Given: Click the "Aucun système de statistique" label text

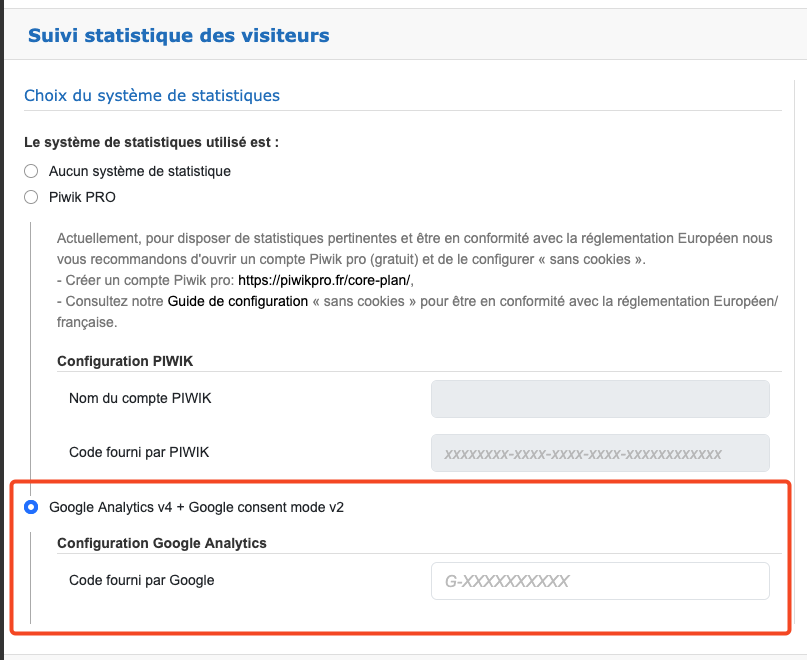Looking at the screenshot, I should pyautogui.click(x=139, y=171).
